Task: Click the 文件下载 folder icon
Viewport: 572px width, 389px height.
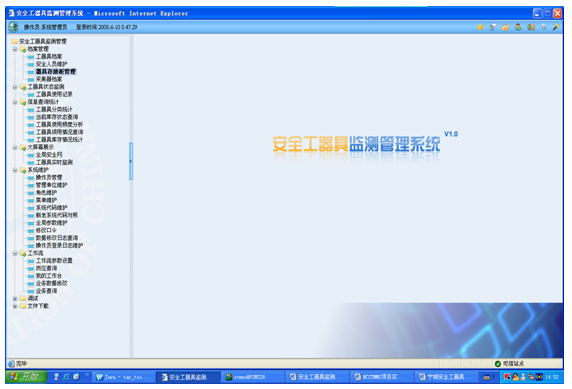Action: click(23, 306)
